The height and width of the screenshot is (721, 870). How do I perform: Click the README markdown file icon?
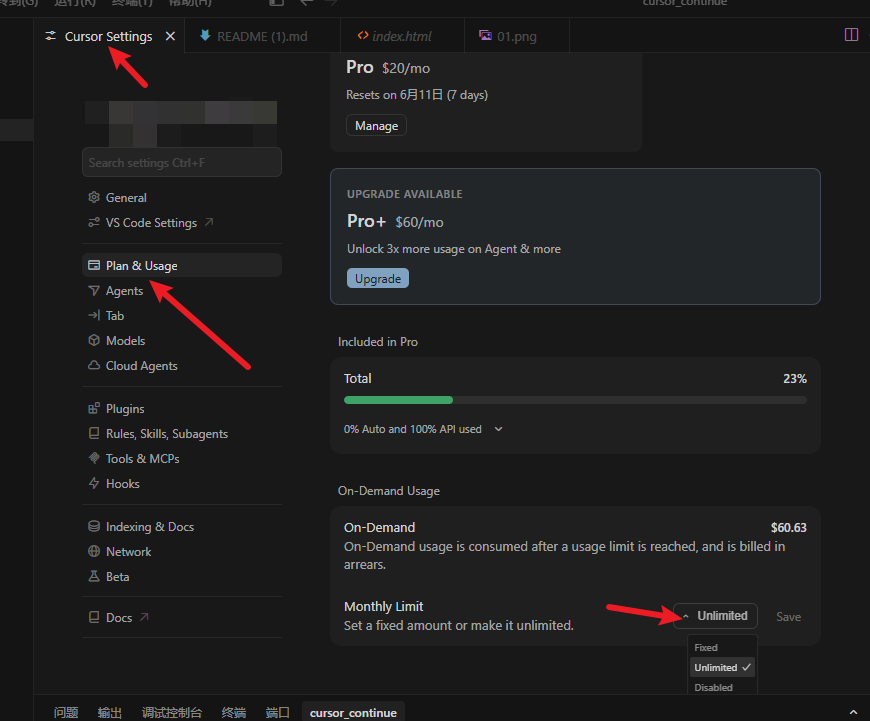[x=205, y=36]
